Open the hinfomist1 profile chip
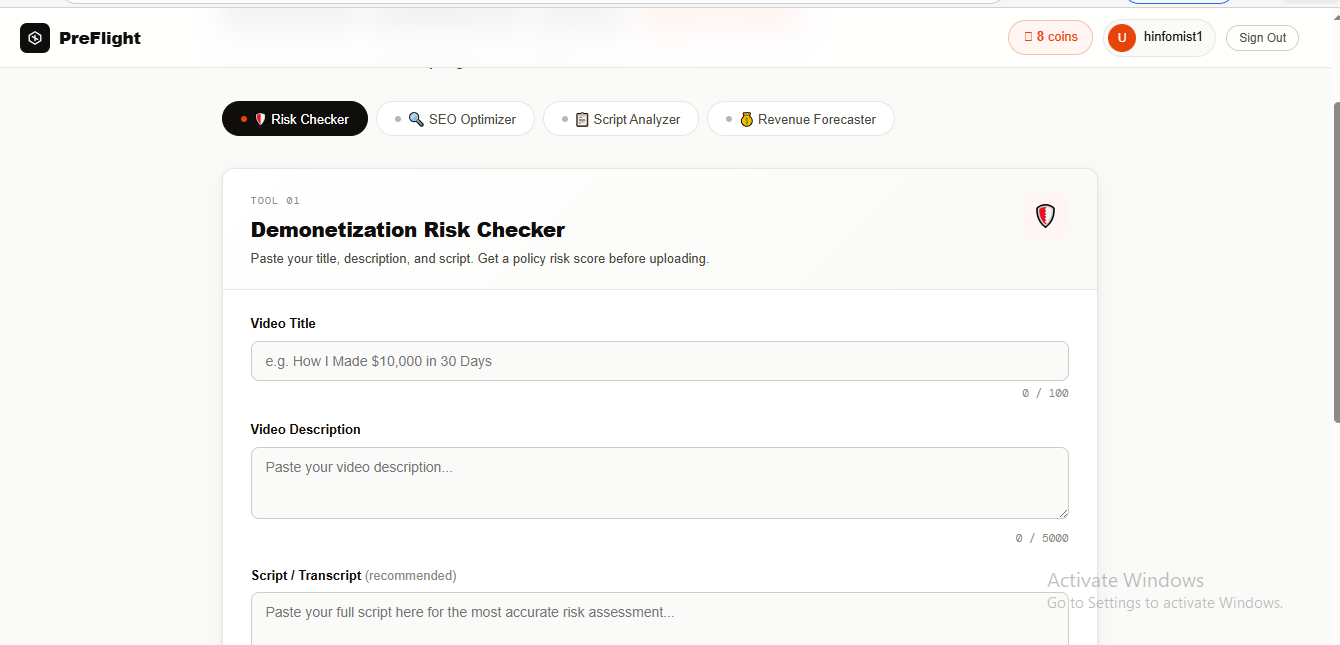 tap(1159, 38)
